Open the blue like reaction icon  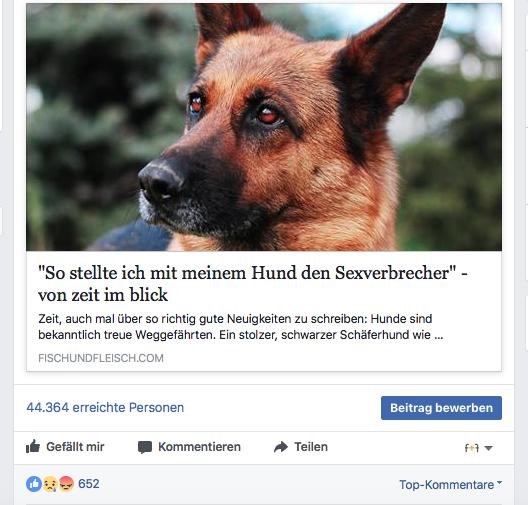[x=34, y=484]
